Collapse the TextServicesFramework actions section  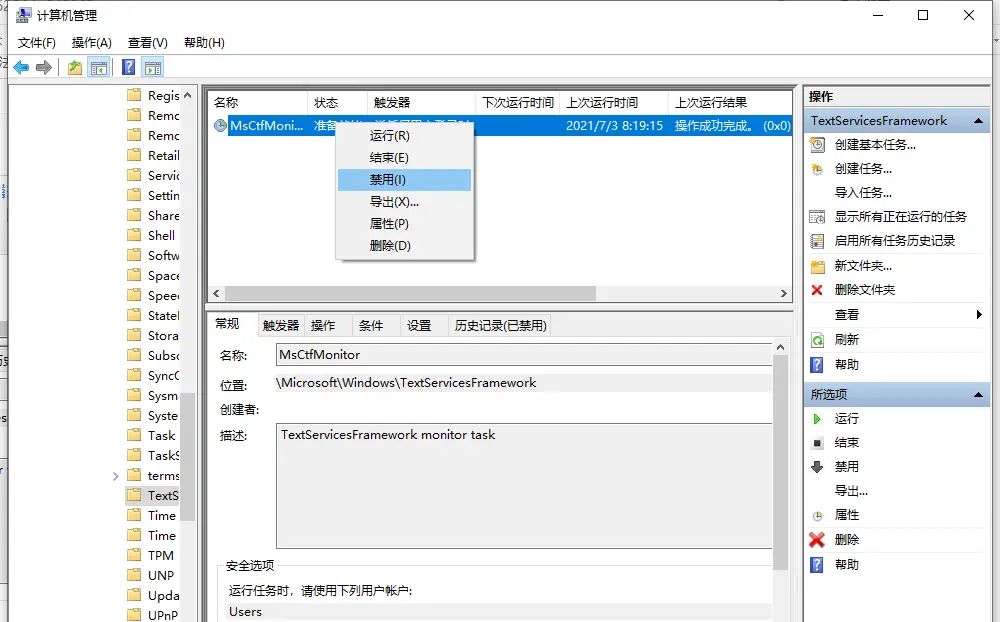[x=978, y=120]
